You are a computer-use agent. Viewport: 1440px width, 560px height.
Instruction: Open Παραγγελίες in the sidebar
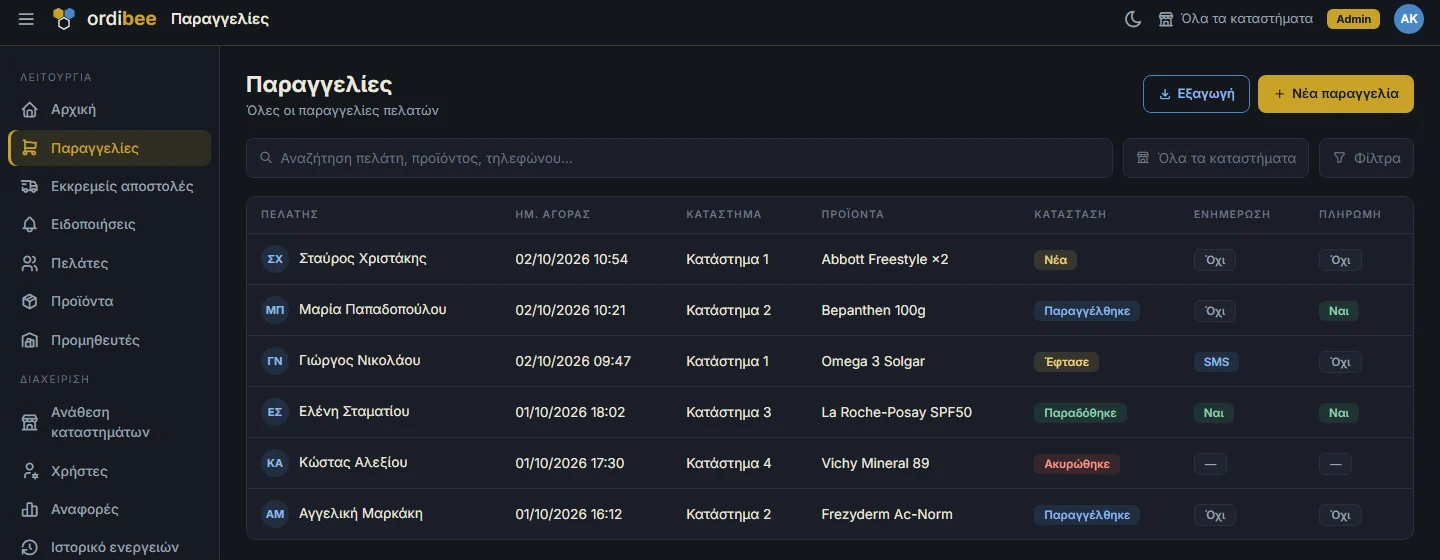point(110,148)
